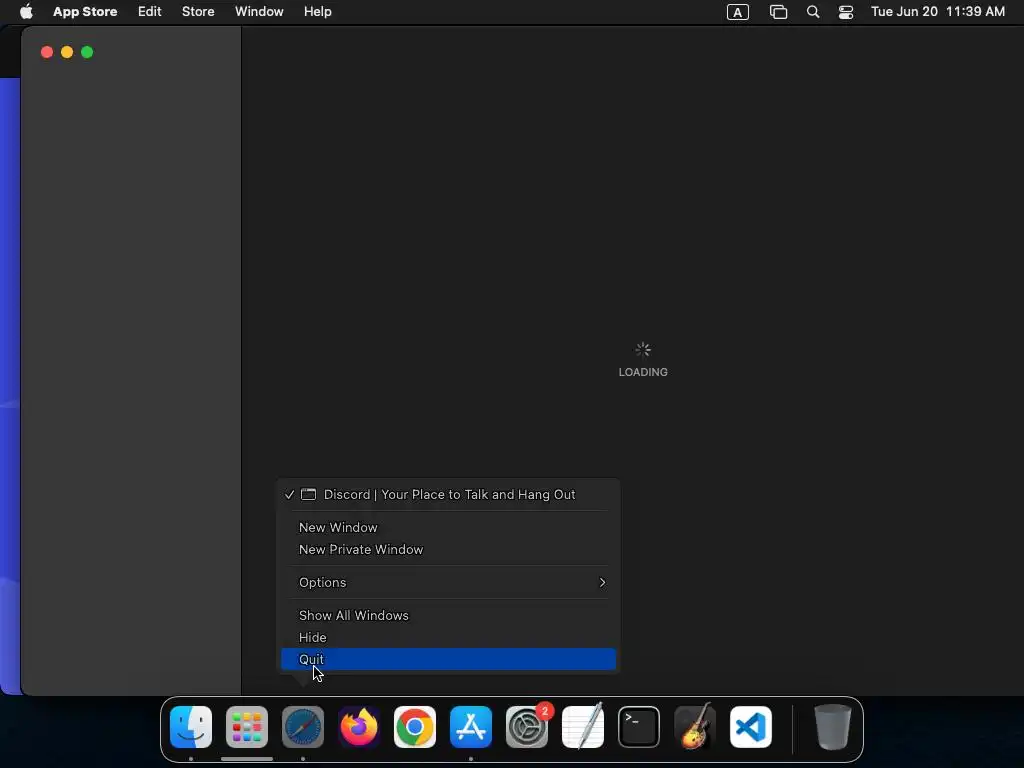Open TextEdit from the Dock
The image size is (1024, 768).
583,727
